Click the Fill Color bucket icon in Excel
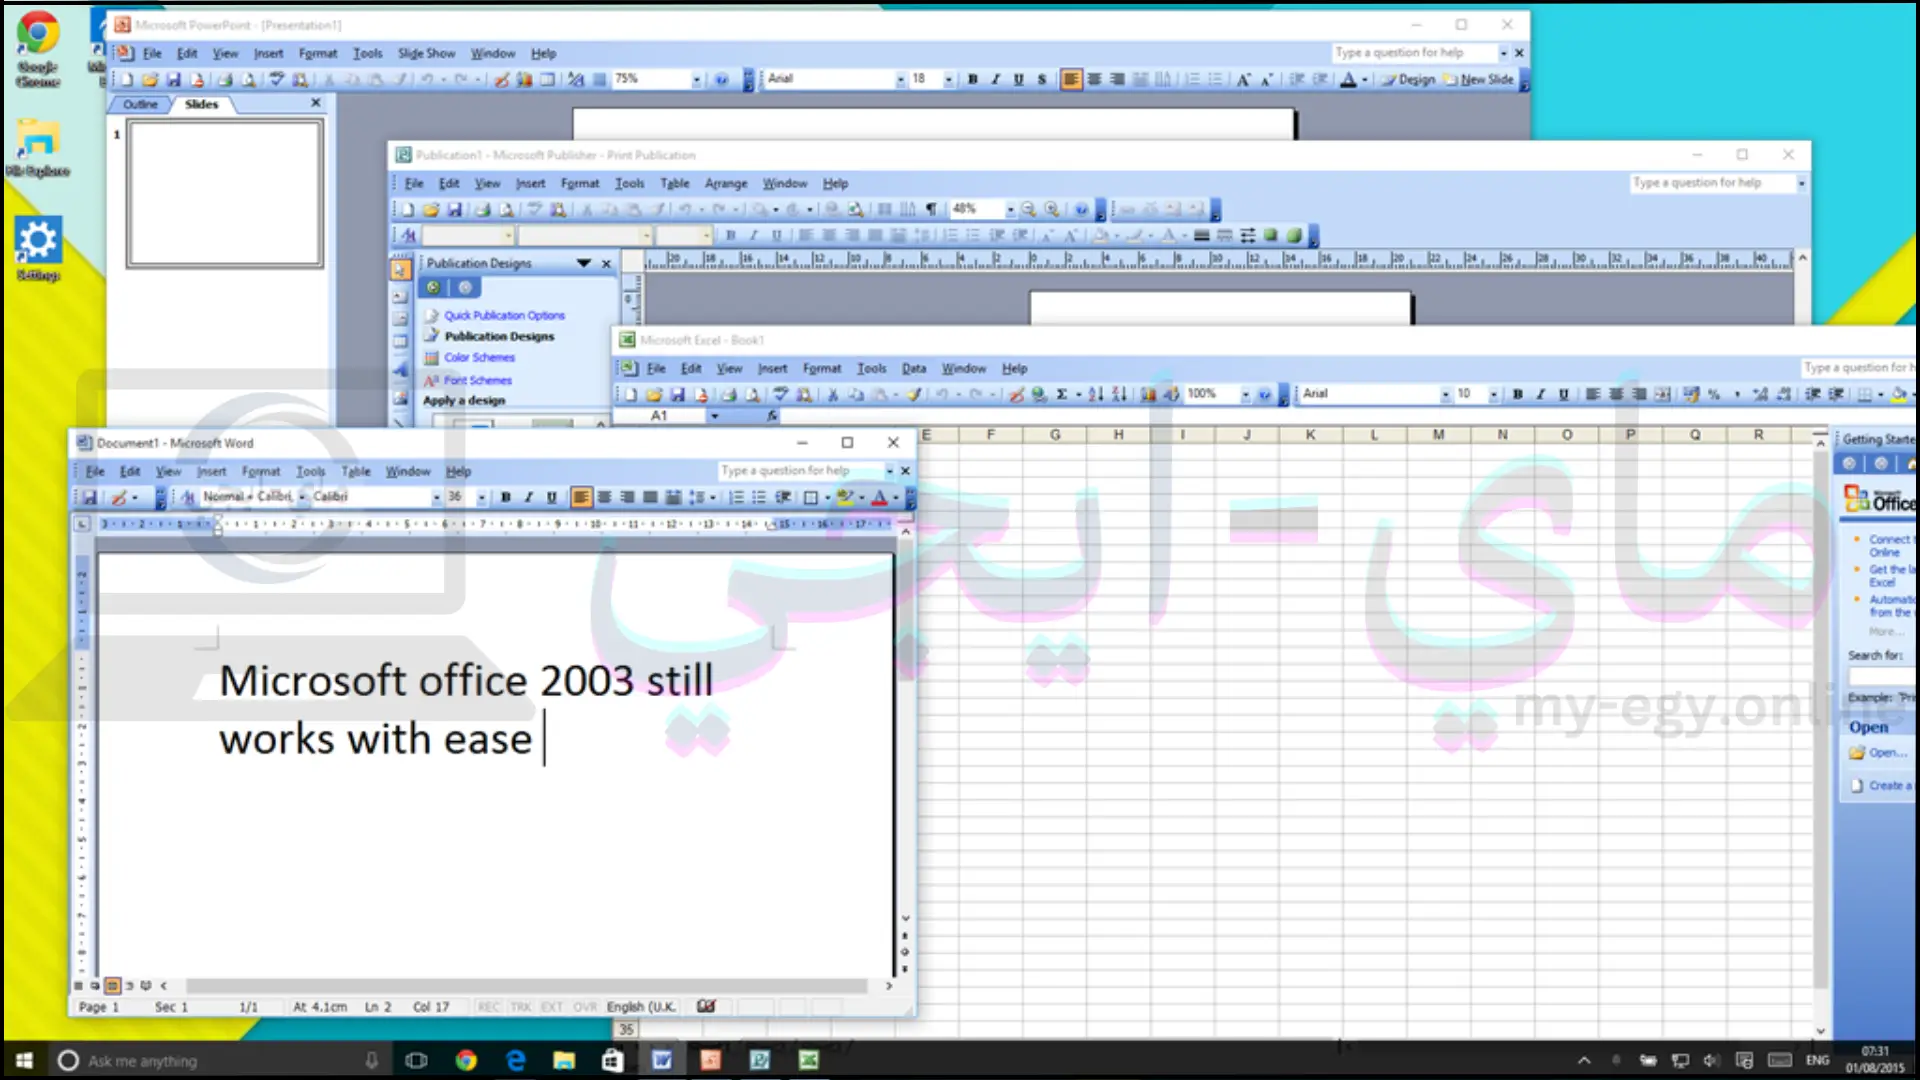 [1898, 394]
